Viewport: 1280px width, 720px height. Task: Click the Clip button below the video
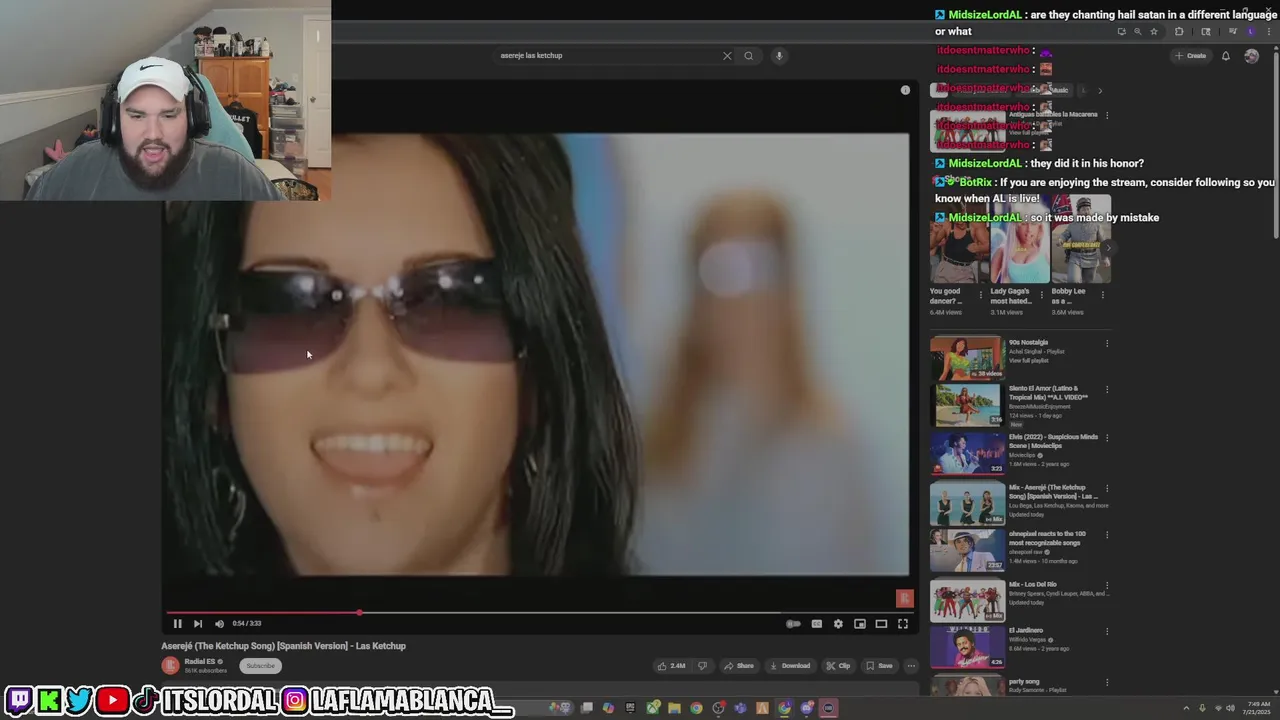838,666
